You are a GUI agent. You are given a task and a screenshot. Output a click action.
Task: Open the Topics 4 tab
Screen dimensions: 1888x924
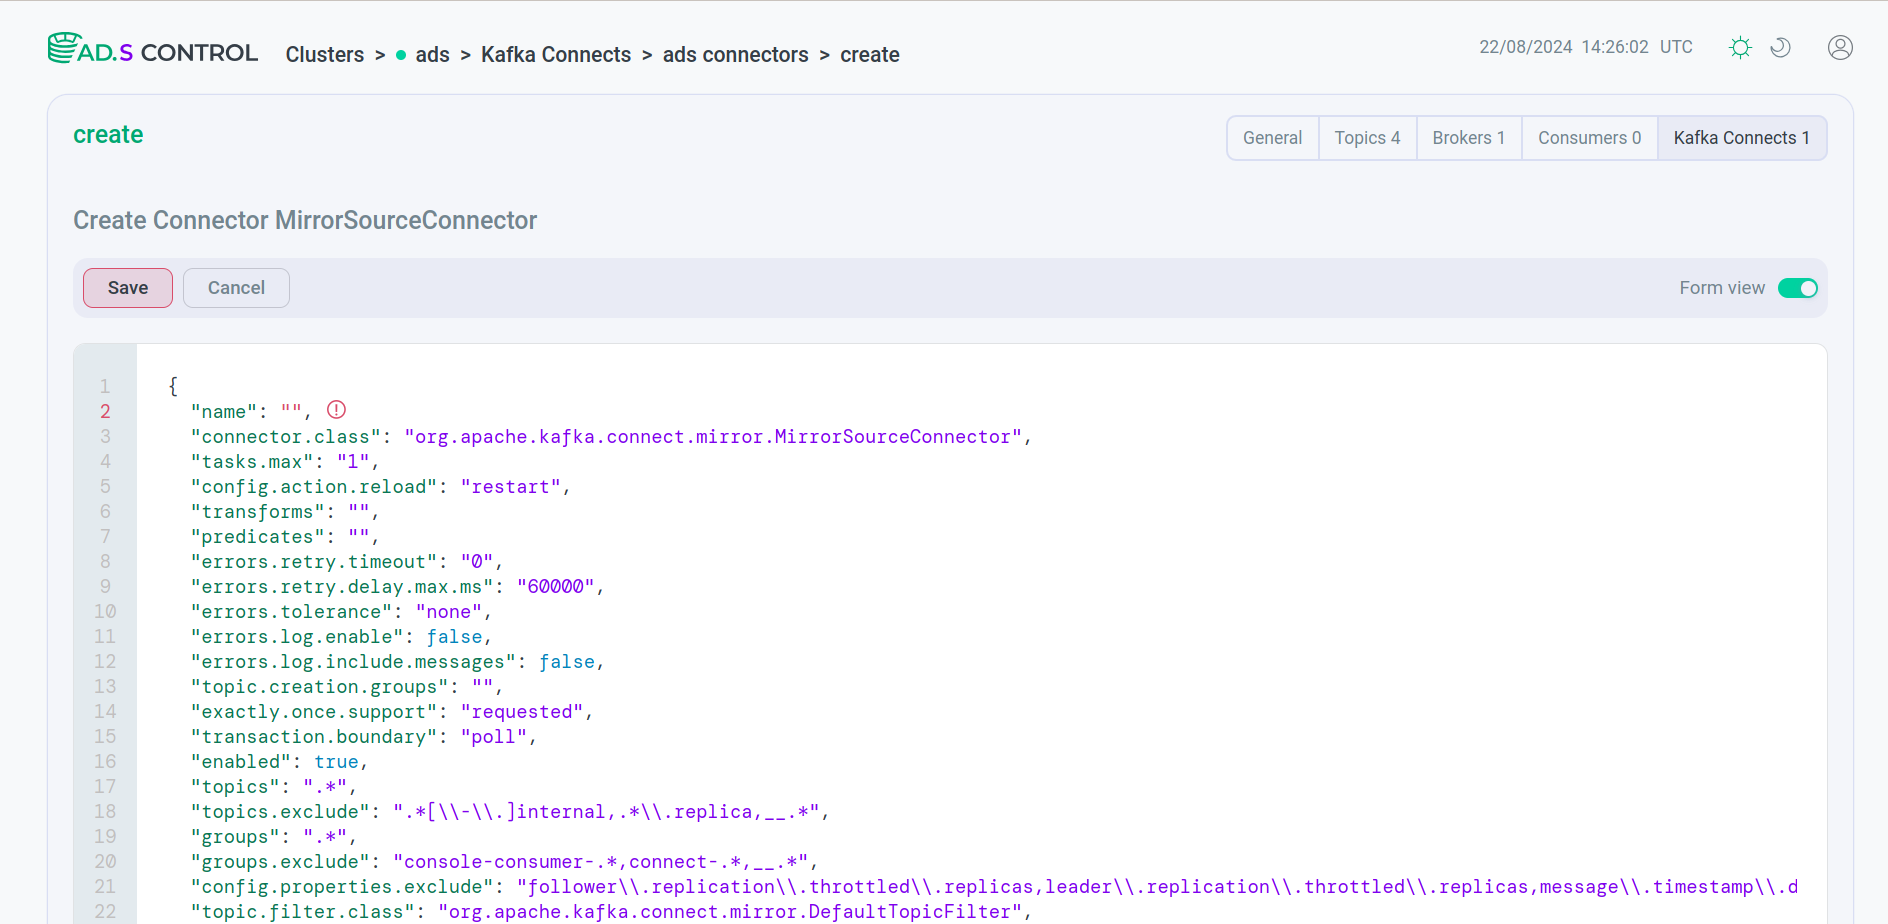[x=1367, y=138]
